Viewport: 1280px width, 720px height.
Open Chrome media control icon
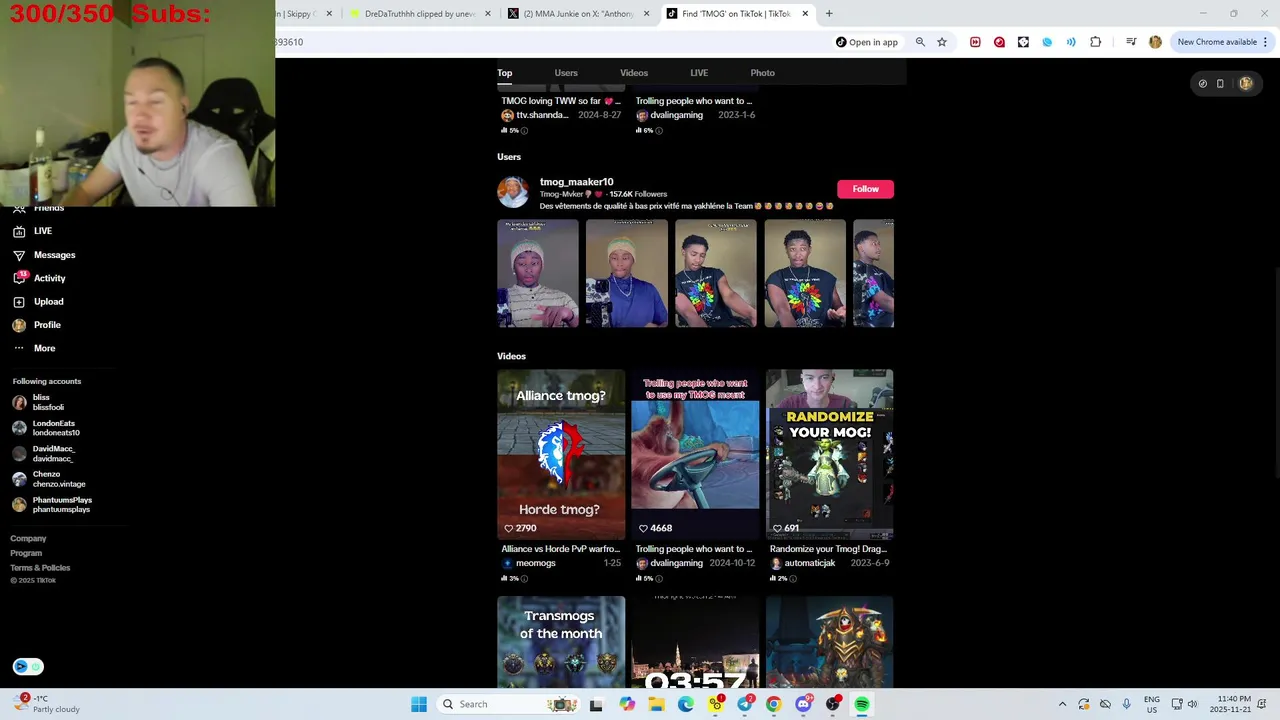tap(1131, 42)
